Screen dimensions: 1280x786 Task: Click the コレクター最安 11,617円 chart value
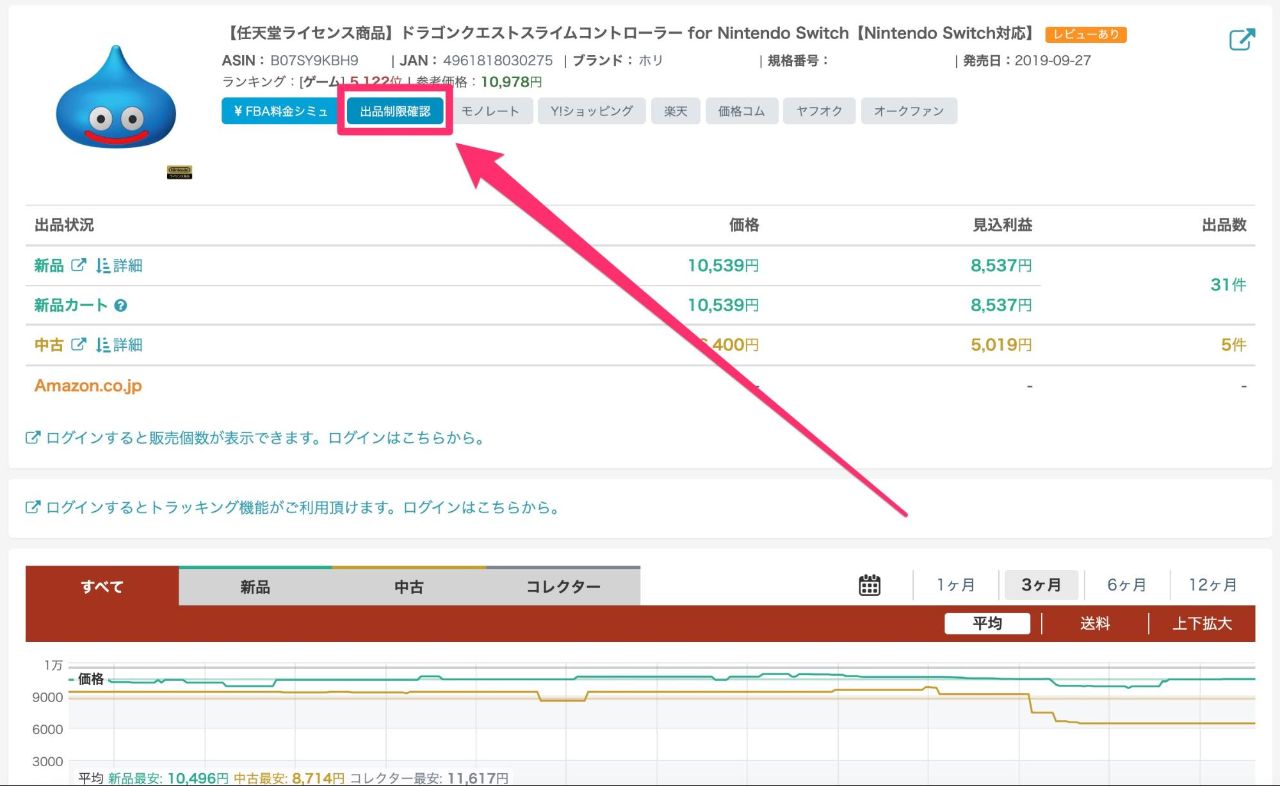coord(476,777)
